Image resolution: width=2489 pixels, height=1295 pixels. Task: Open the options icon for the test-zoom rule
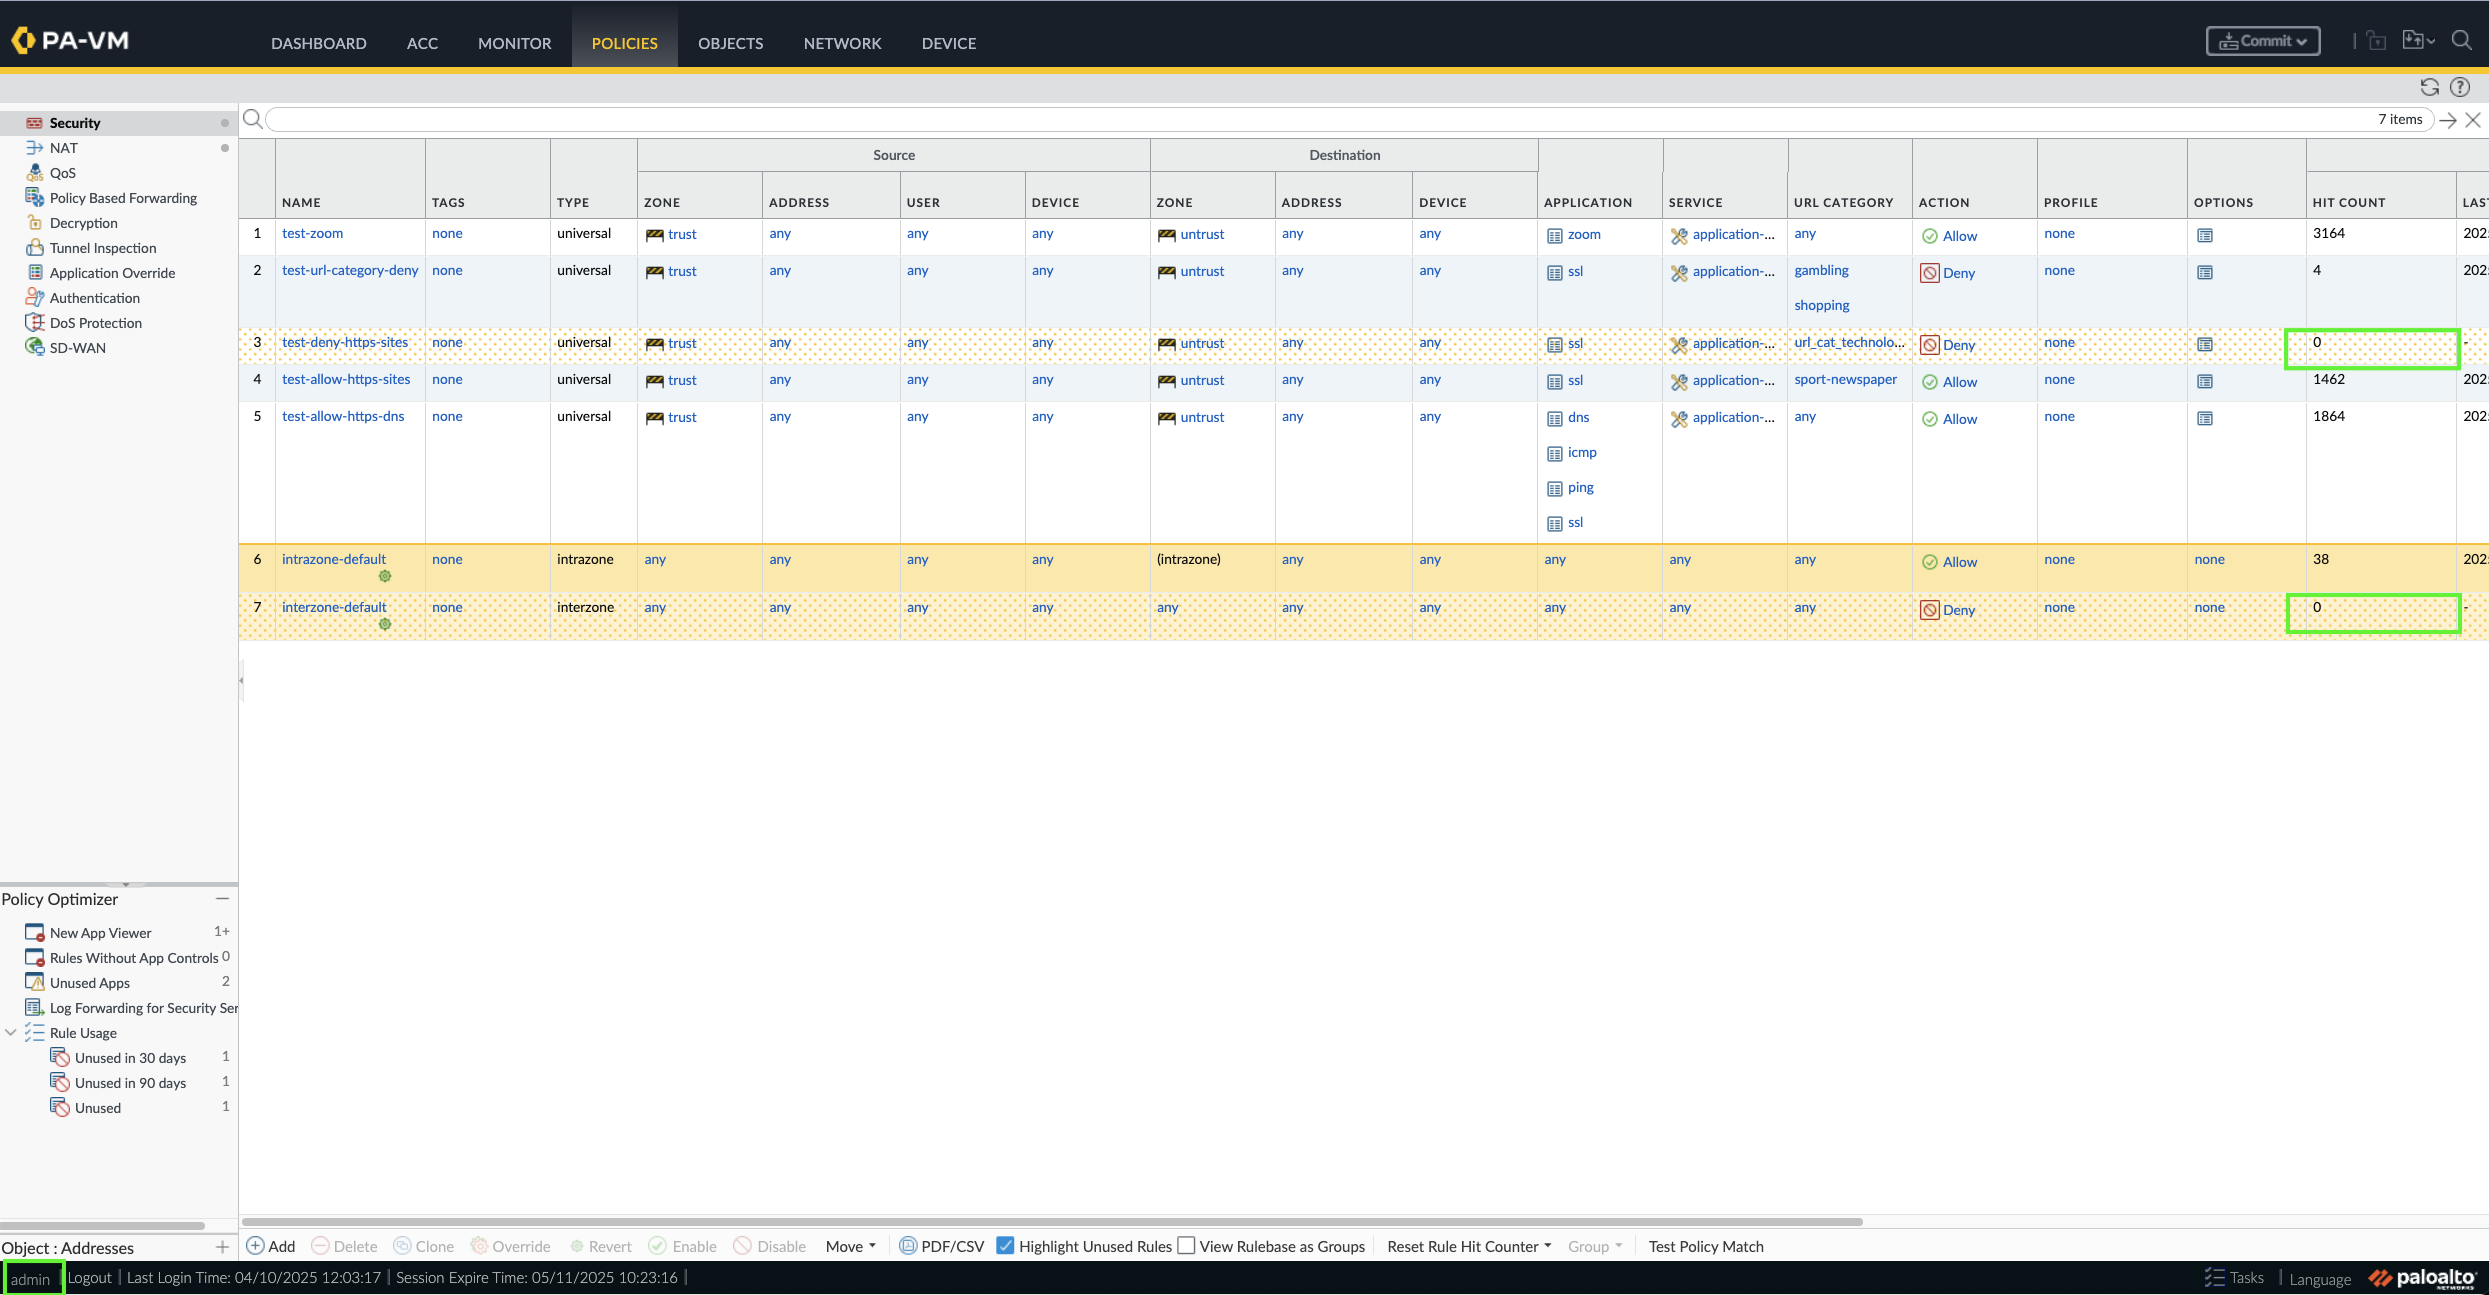pos(2205,236)
